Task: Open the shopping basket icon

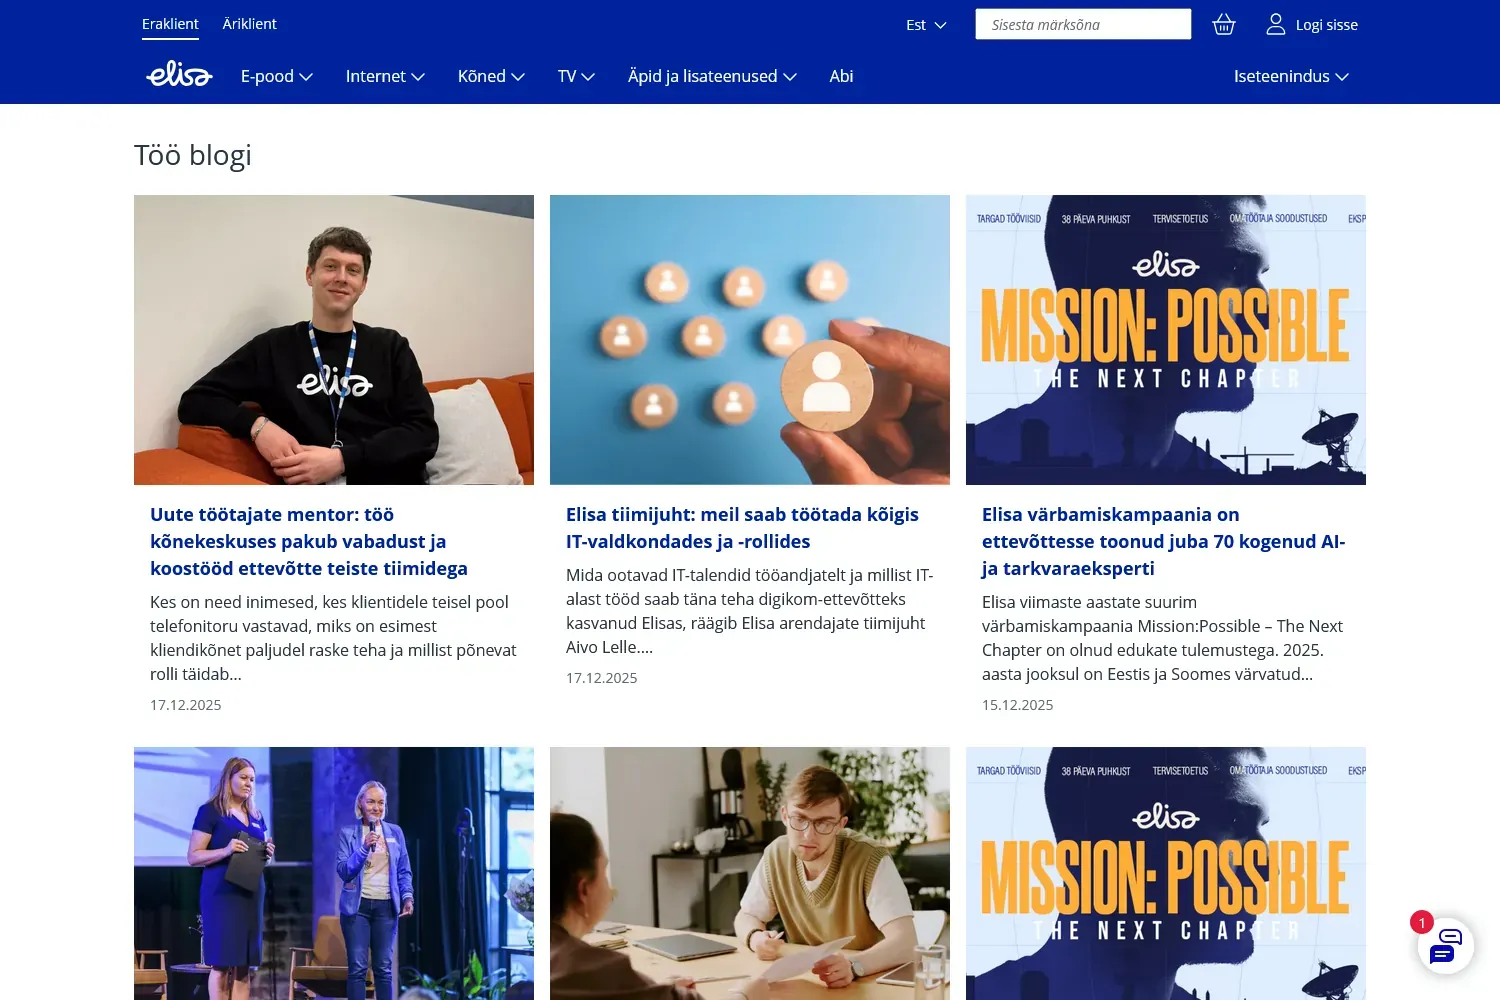Action: point(1223,25)
